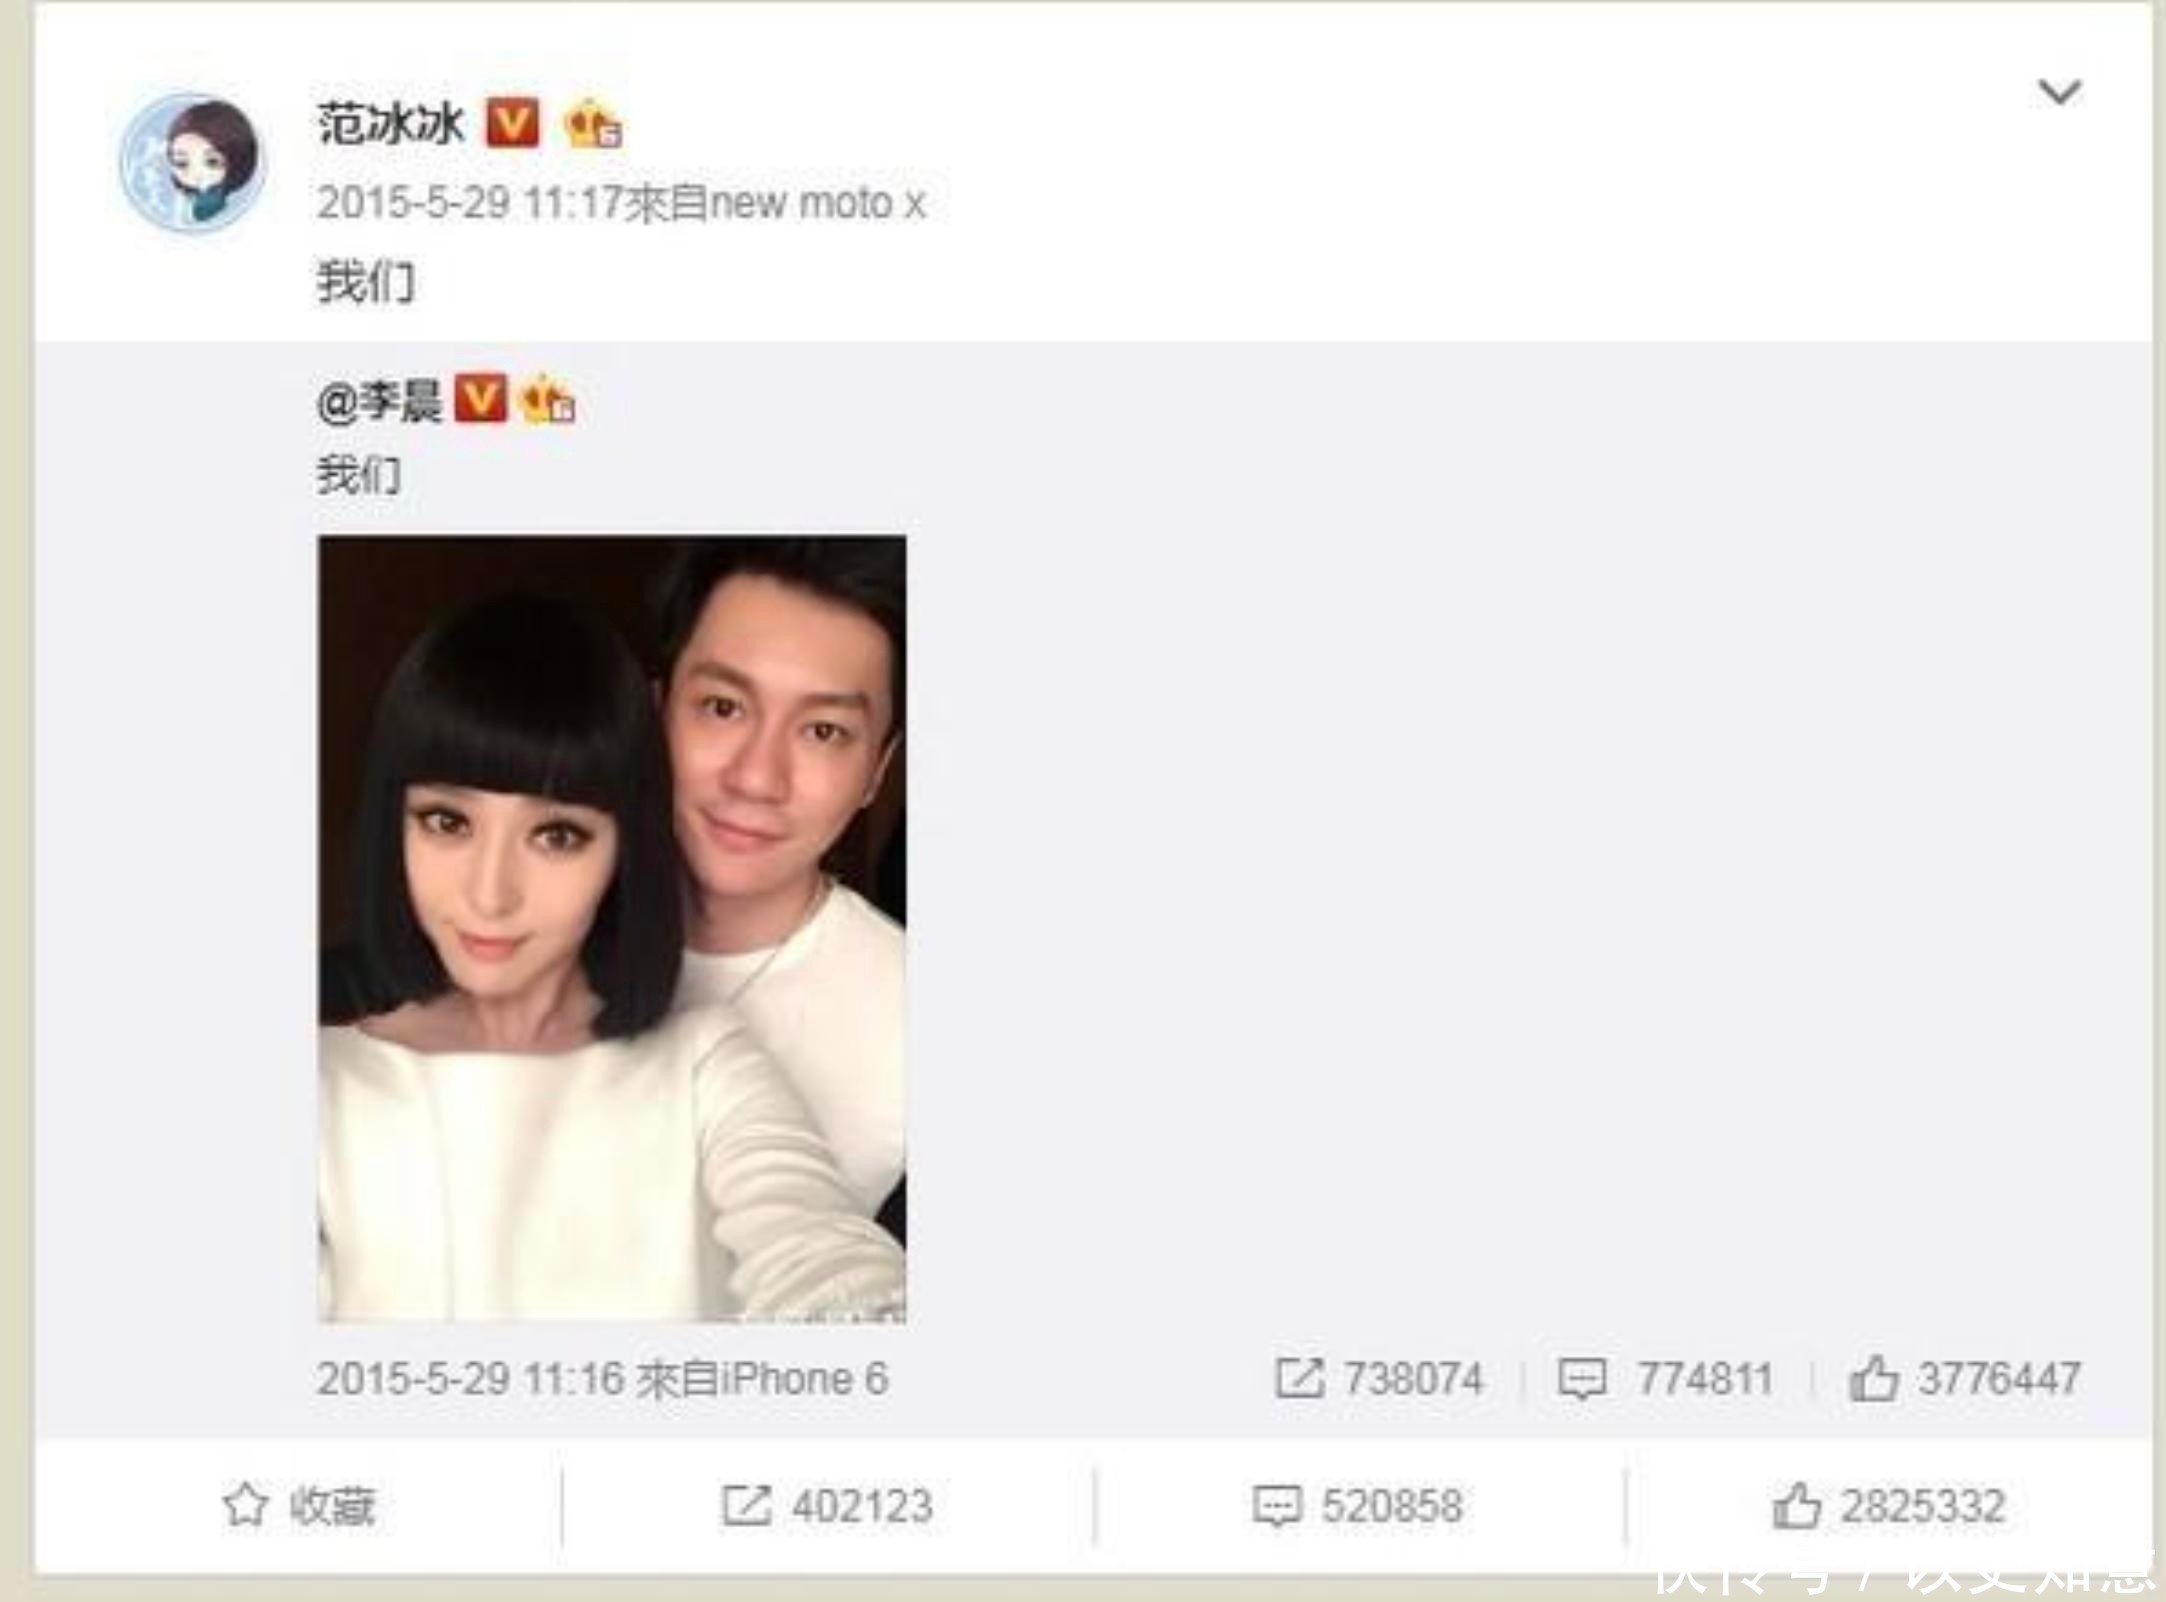Open the @李晨 mention link
The height and width of the screenshot is (1602, 2166).
tap(379, 402)
